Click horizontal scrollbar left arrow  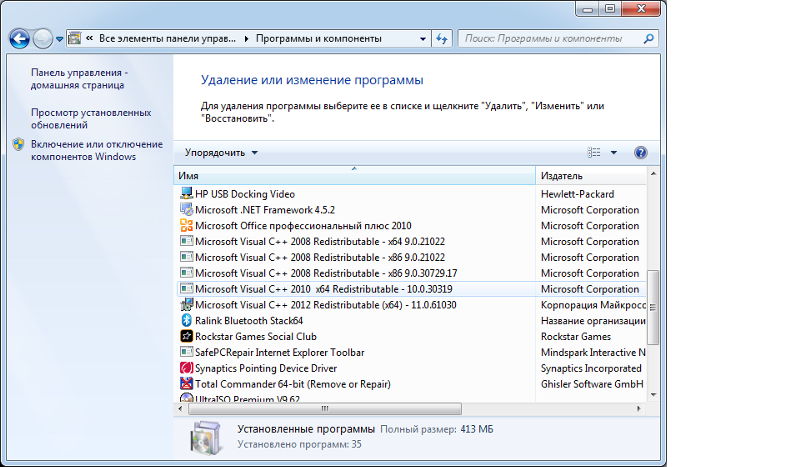tap(181, 409)
